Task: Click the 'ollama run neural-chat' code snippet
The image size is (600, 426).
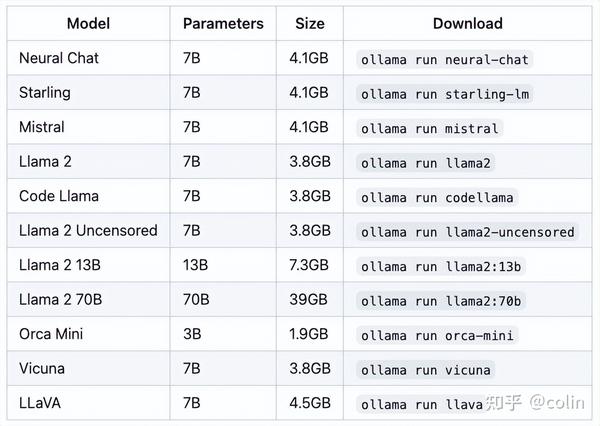Action: [444, 59]
